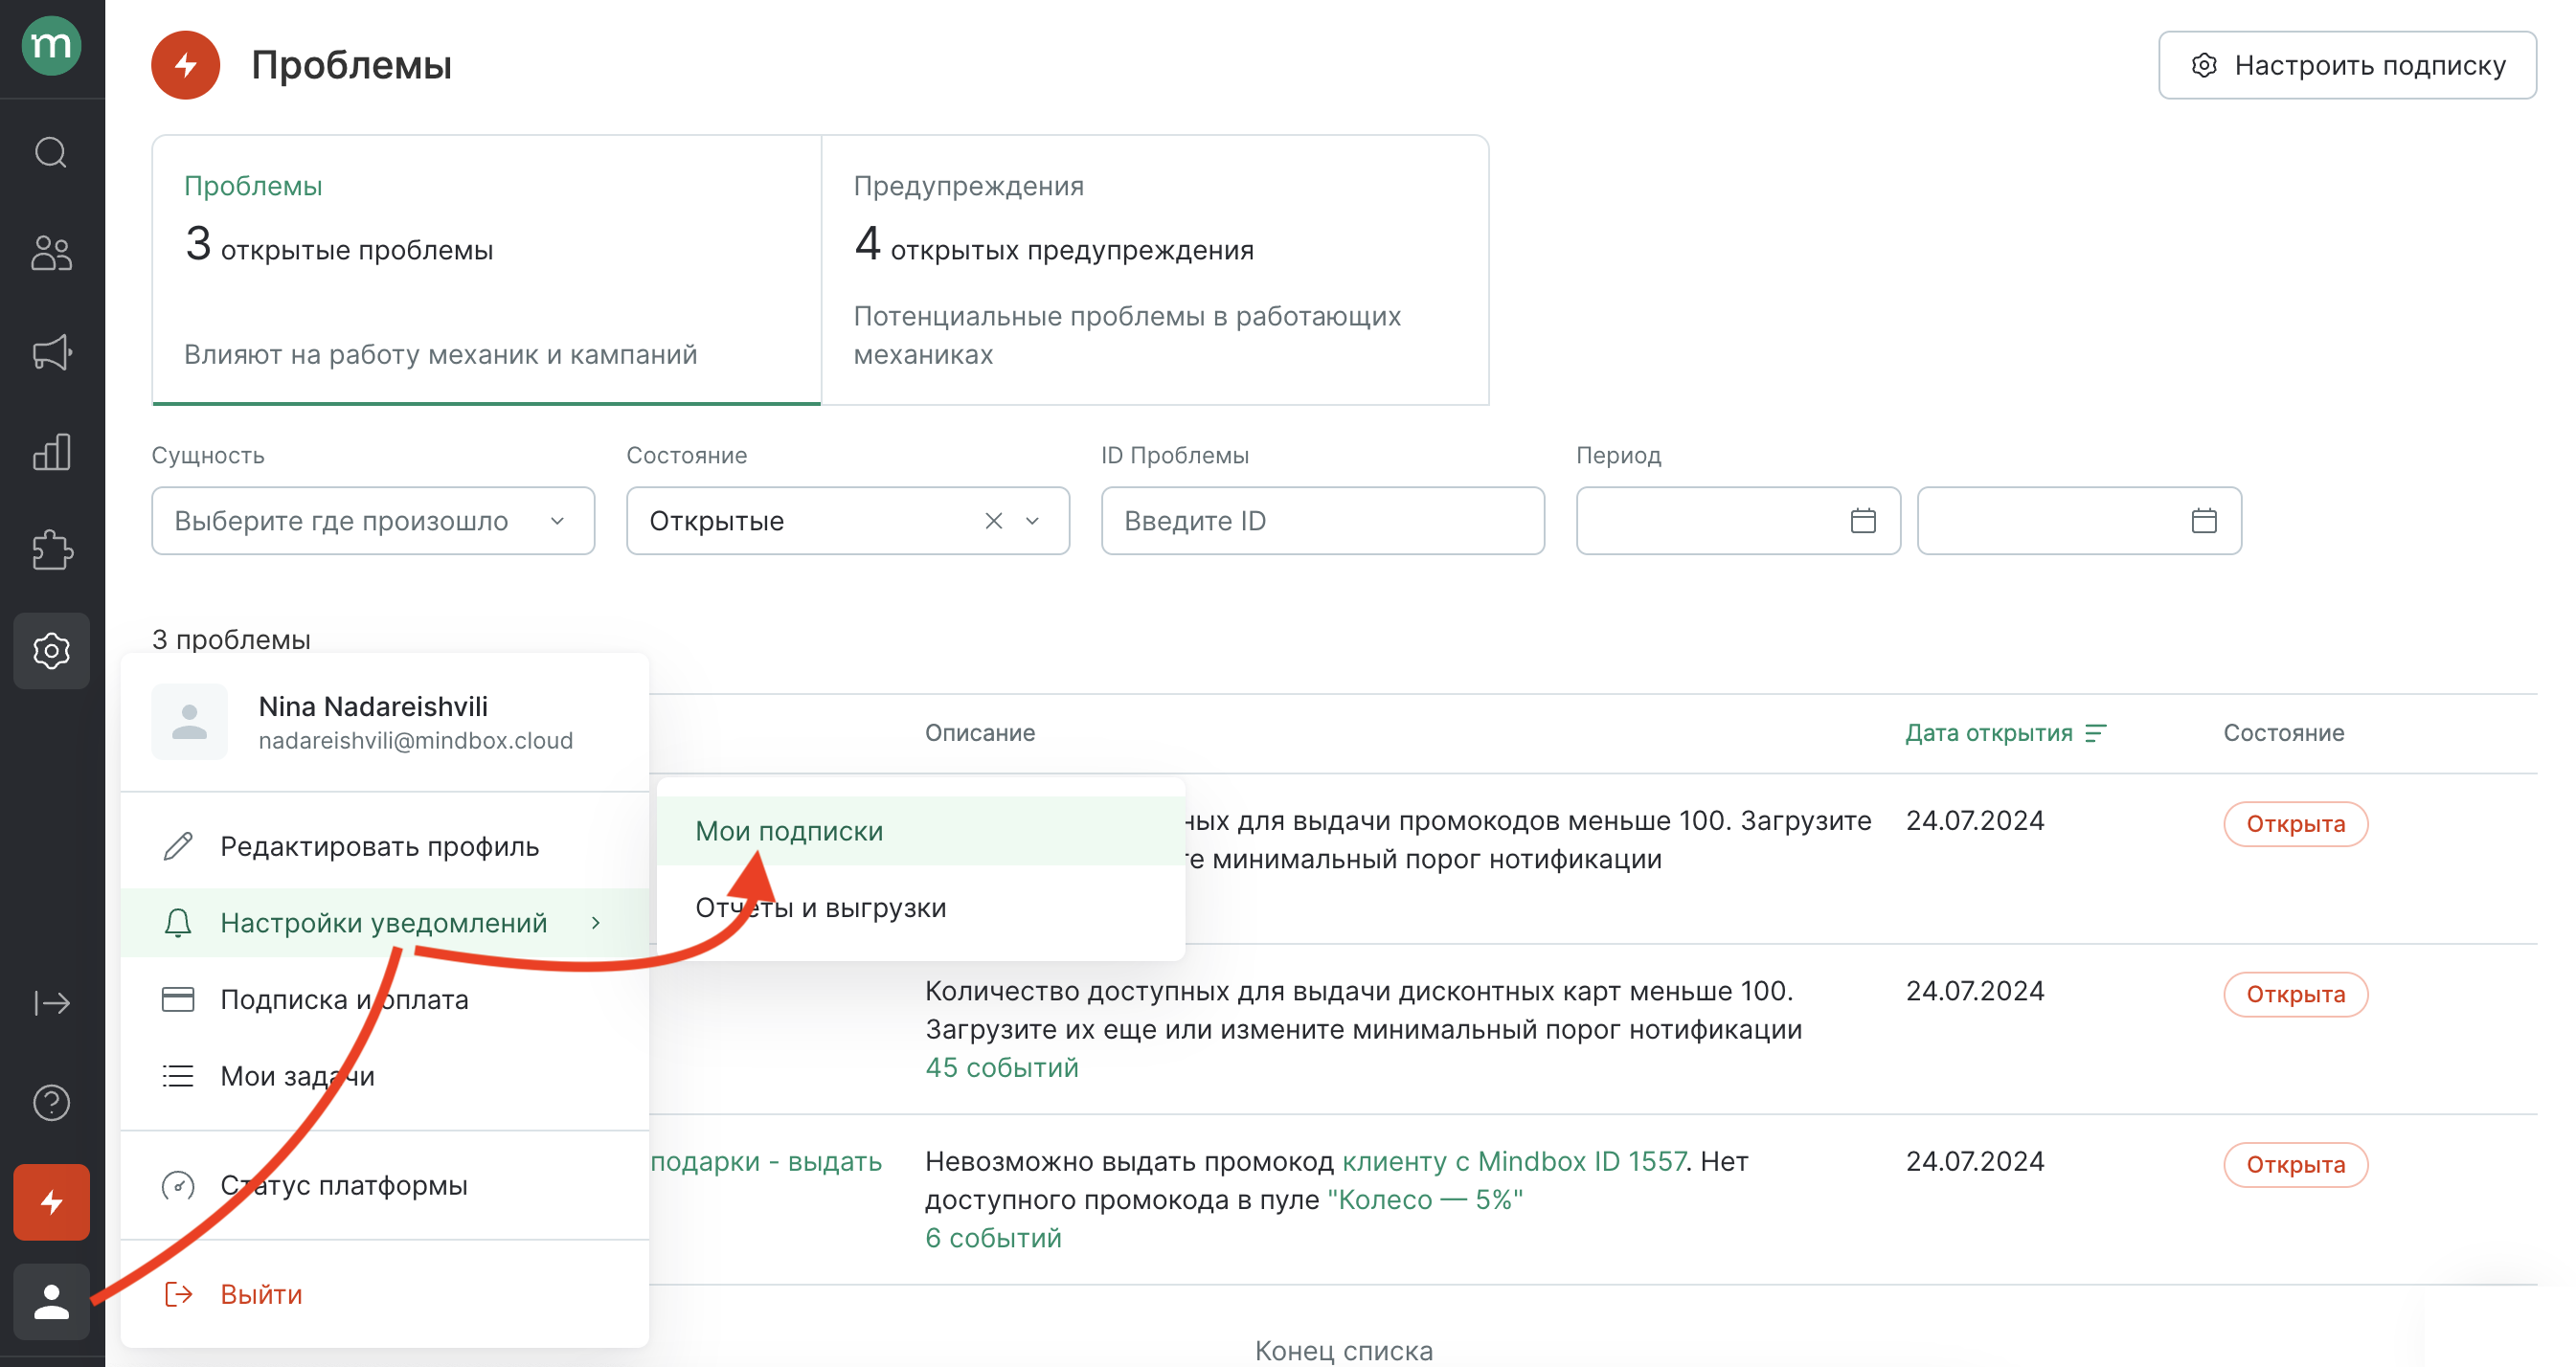This screenshot has height=1367, width=2576.
Task: Click Открыта badge for Mindbox ID 1557 problem
Action: 2295,1164
